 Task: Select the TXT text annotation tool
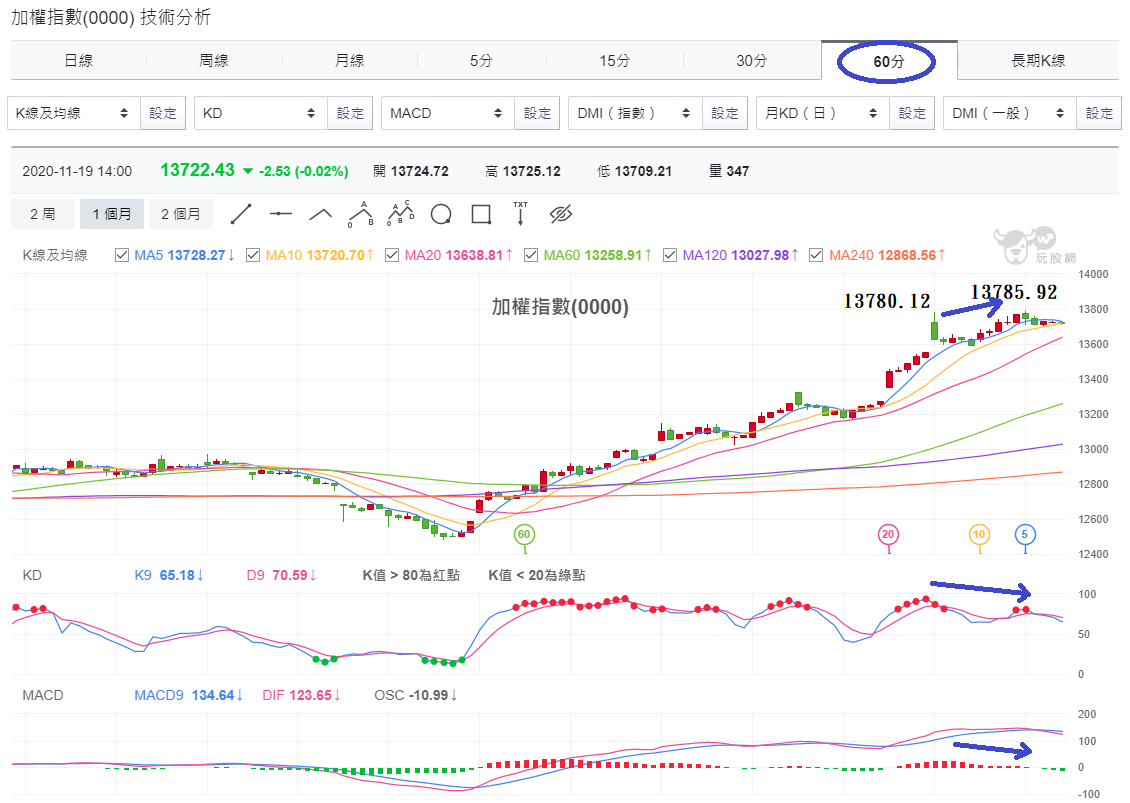click(520, 214)
